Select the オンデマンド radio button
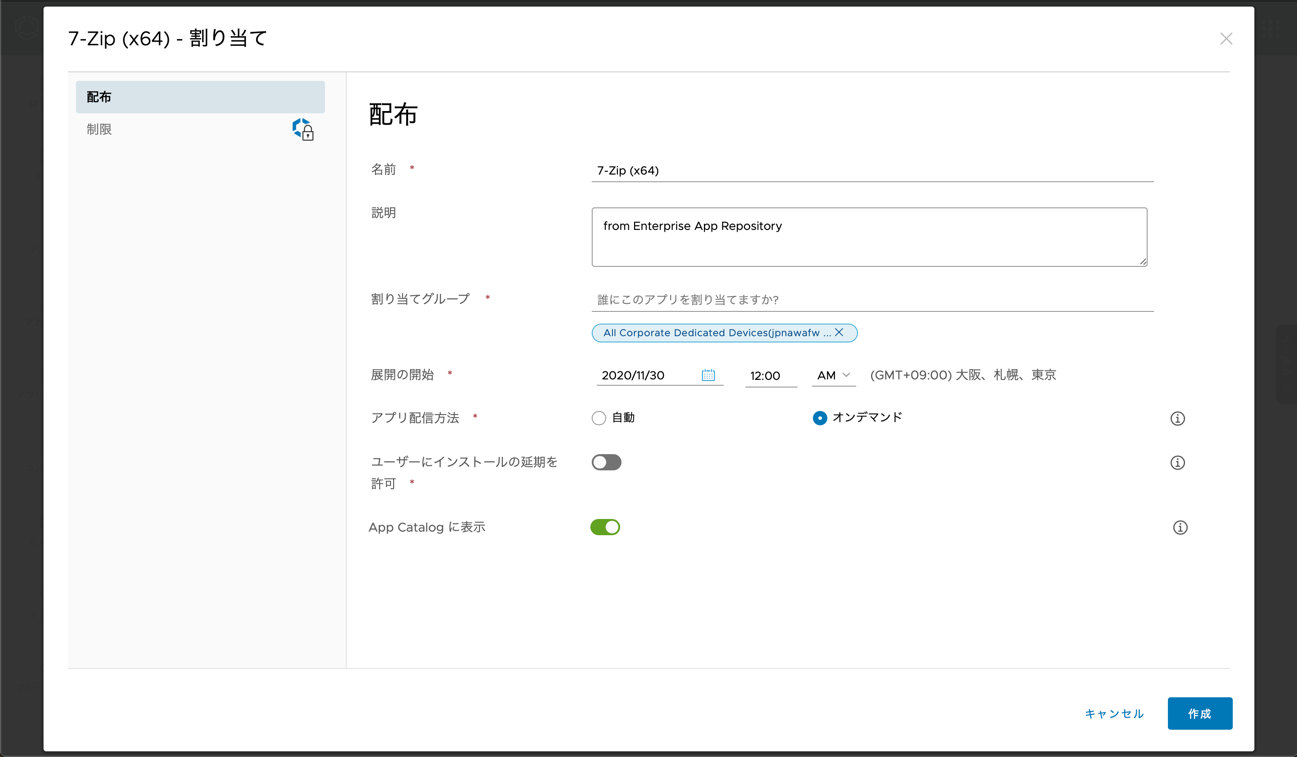1297x757 pixels. (819, 418)
